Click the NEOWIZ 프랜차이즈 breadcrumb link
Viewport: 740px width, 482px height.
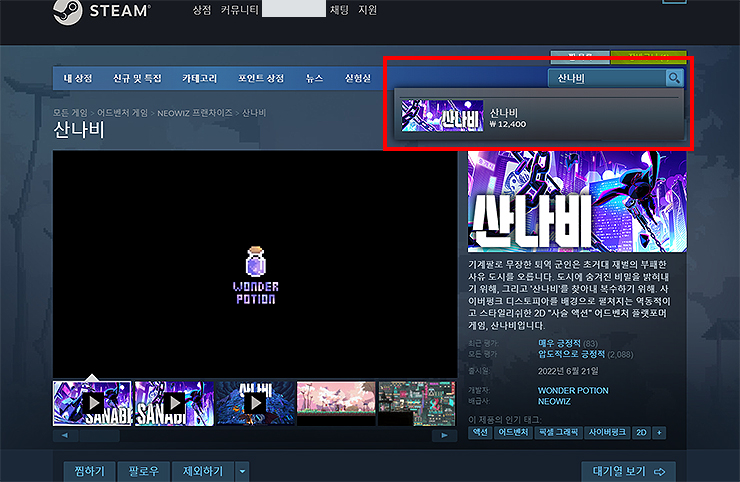pyautogui.click(x=194, y=113)
